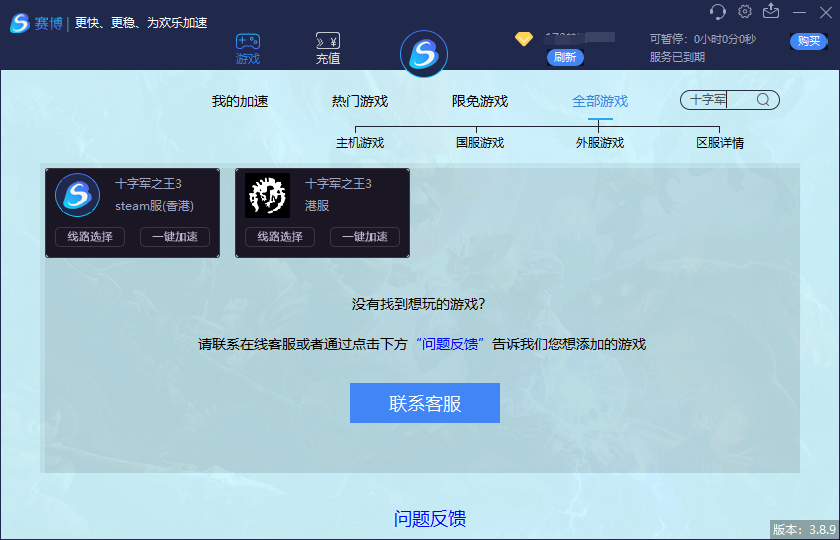Screen dimensions: 840x540
Task: Open settings gear icon
Action: [745, 11]
